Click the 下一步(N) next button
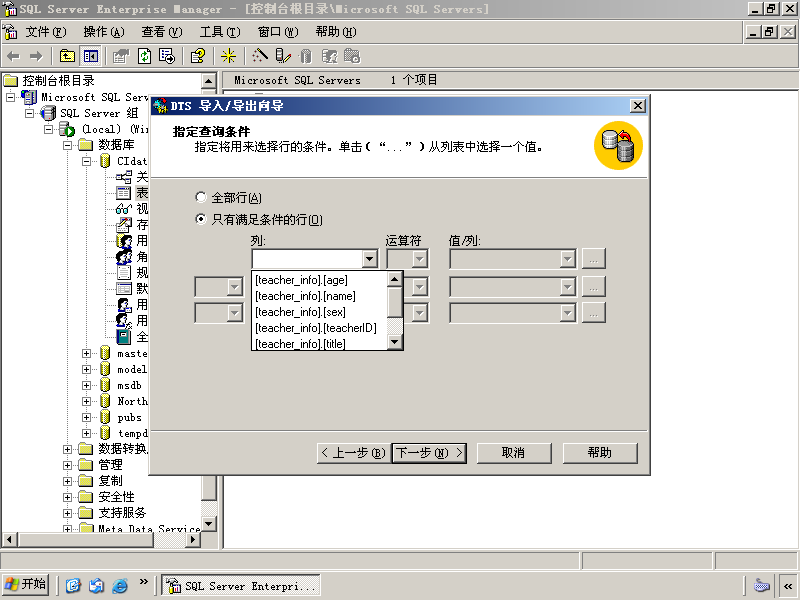 [429, 453]
